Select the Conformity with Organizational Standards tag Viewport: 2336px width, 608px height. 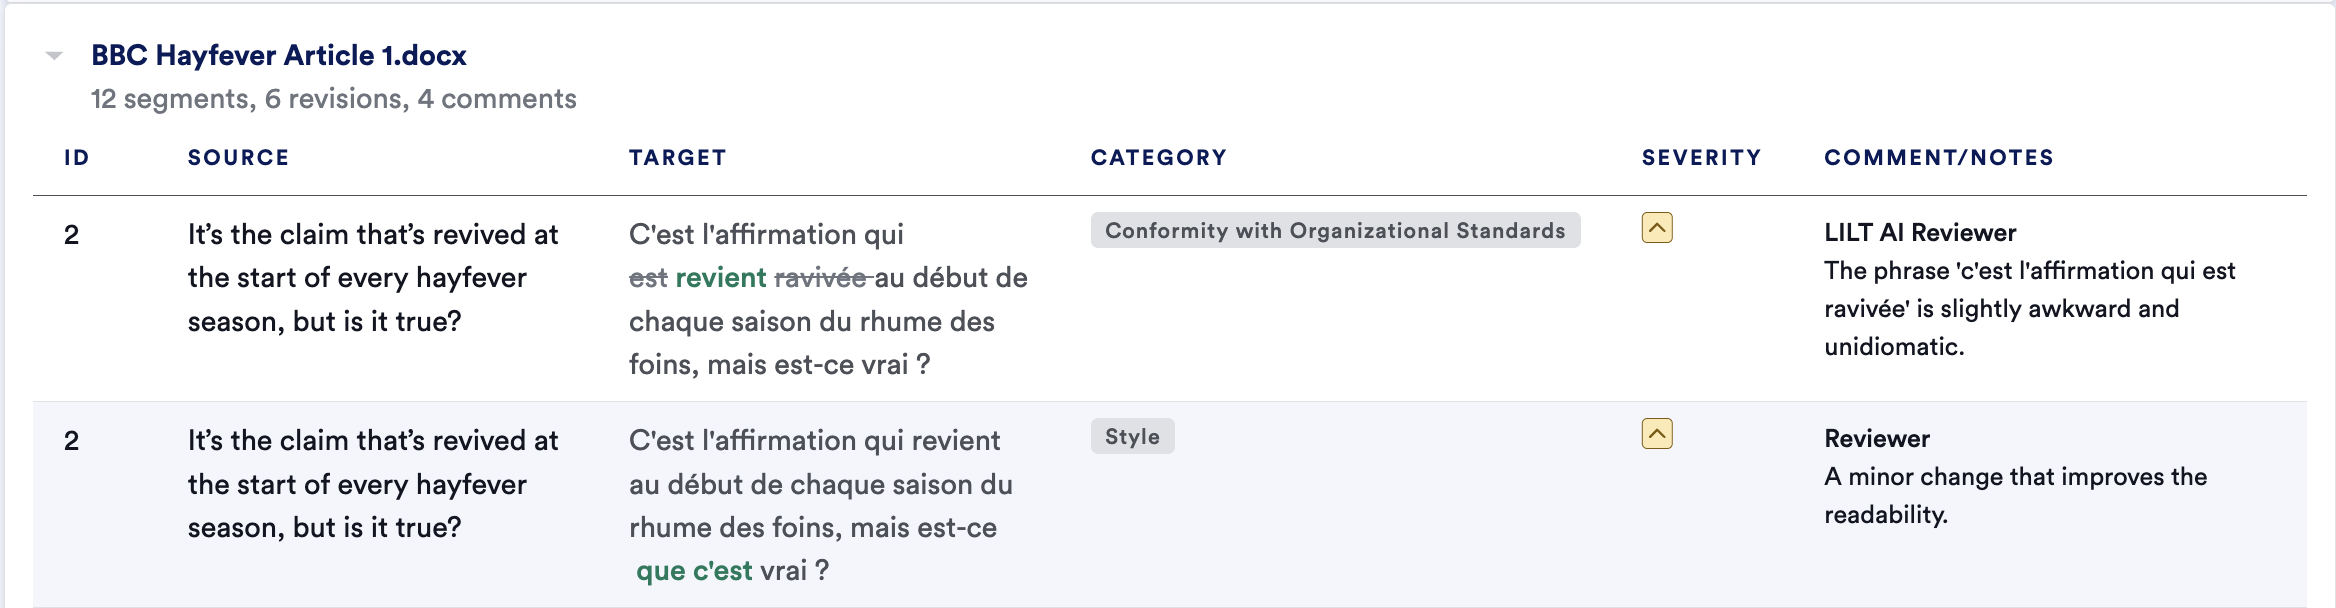(x=1335, y=230)
